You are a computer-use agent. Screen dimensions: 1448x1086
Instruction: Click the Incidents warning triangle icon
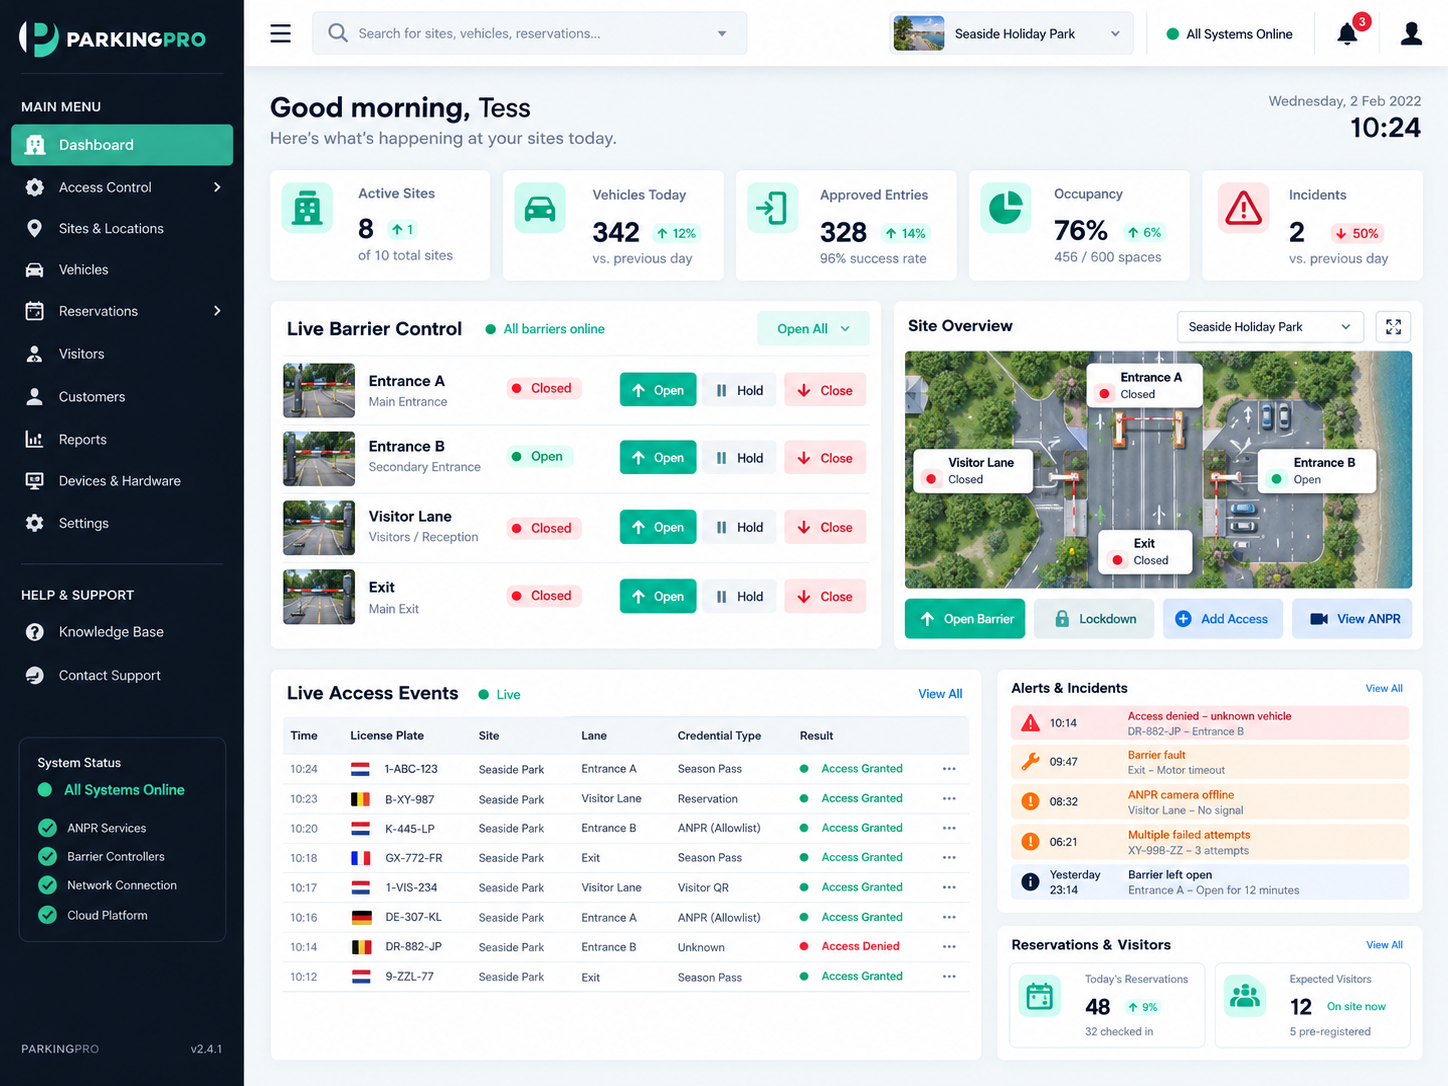[x=1243, y=208]
